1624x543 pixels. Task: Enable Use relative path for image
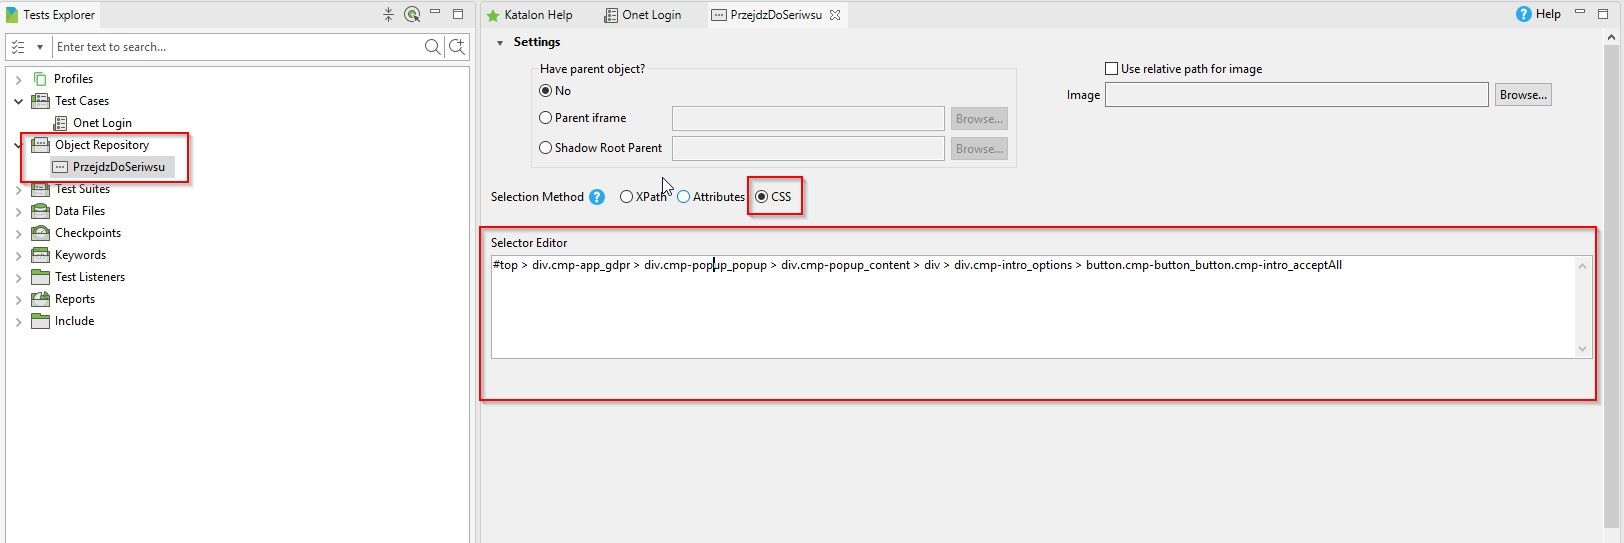[x=1111, y=69]
